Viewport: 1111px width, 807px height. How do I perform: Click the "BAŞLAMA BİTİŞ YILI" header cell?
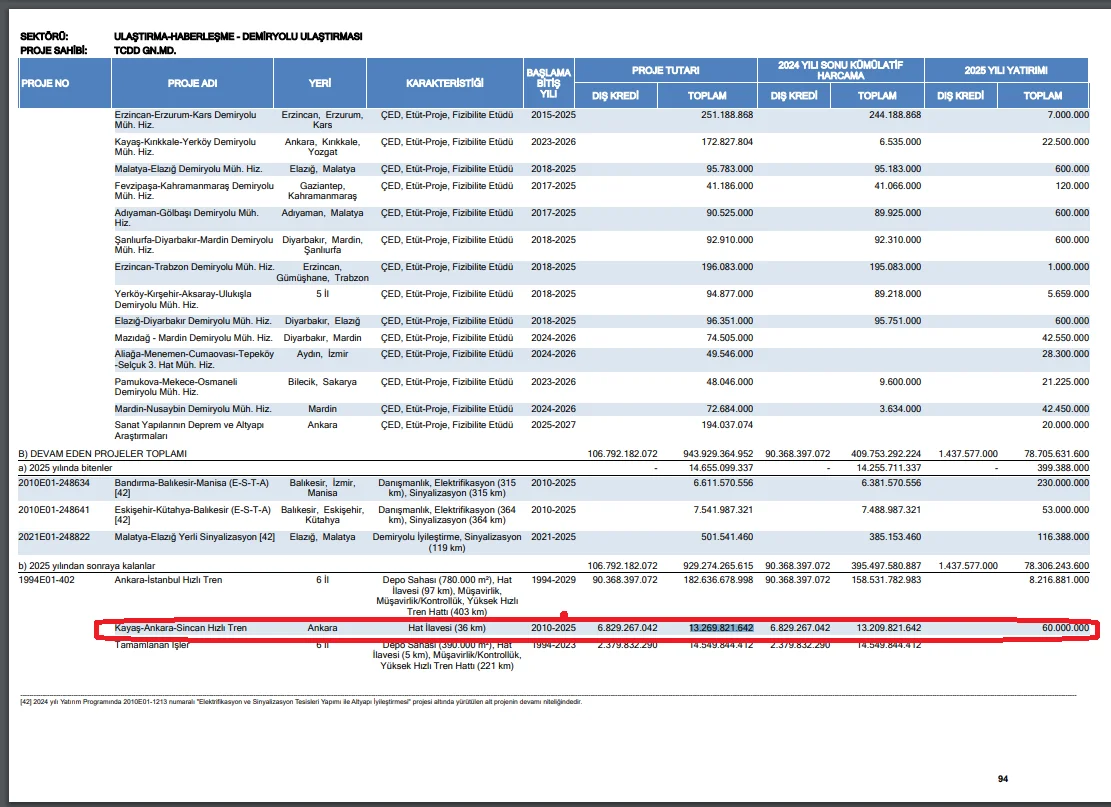click(x=549, y=83)
